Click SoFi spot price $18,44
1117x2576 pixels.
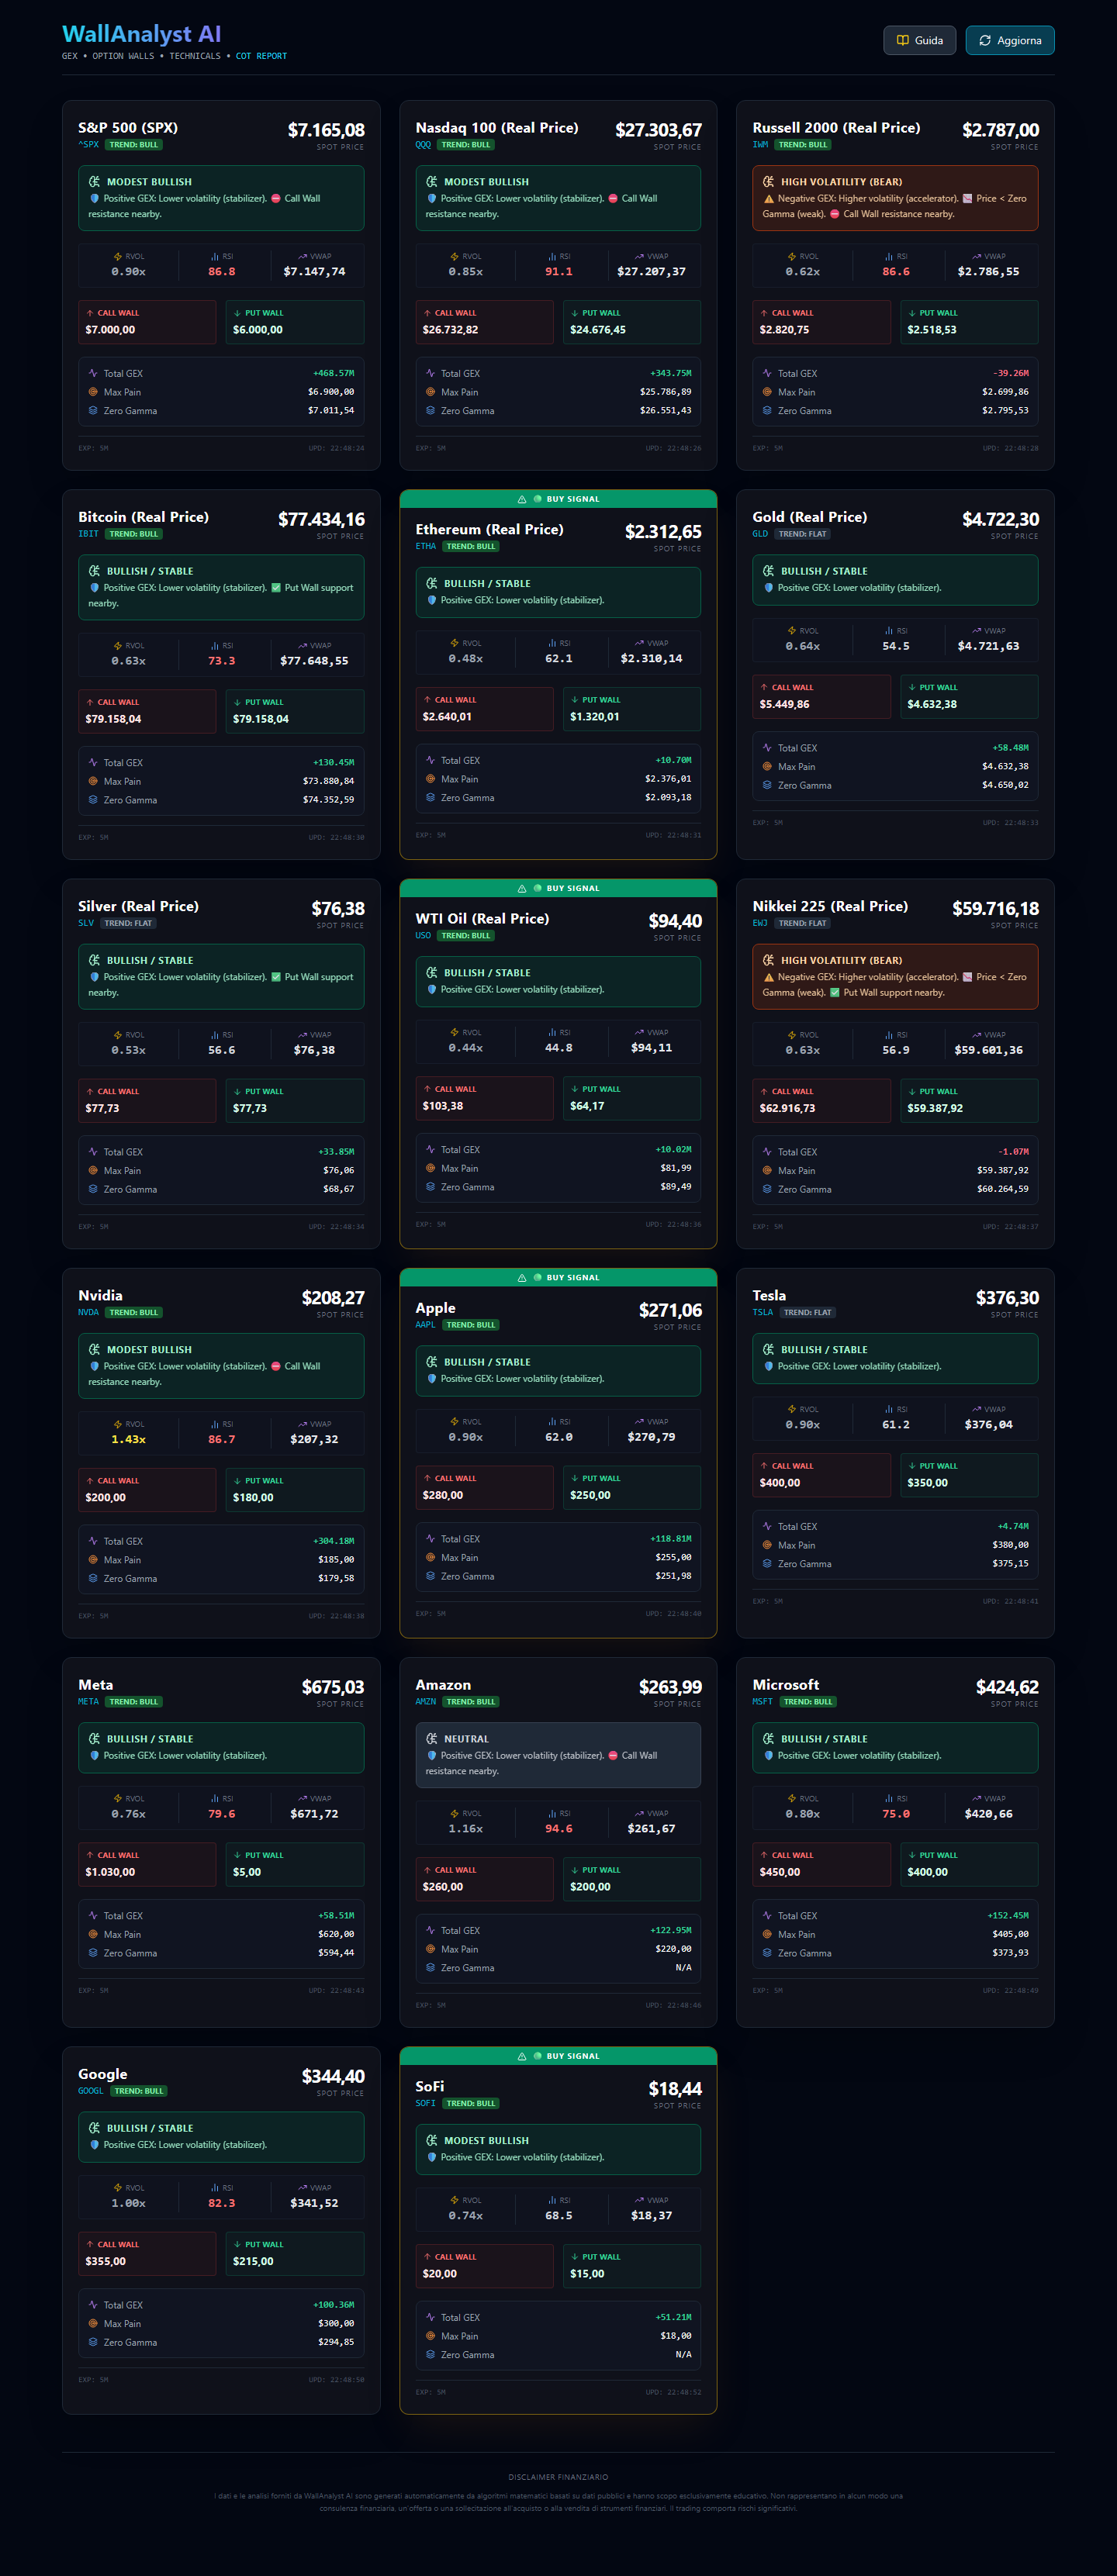point(675,2089)
